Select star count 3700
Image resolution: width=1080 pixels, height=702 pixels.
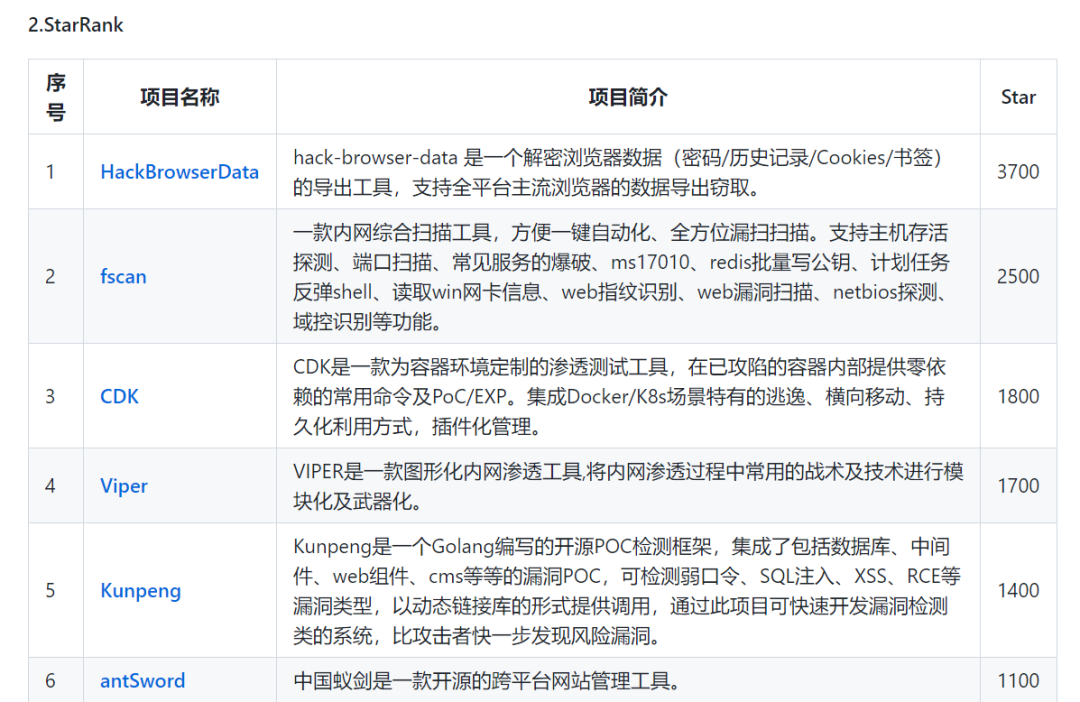(x=1018, y=172)
